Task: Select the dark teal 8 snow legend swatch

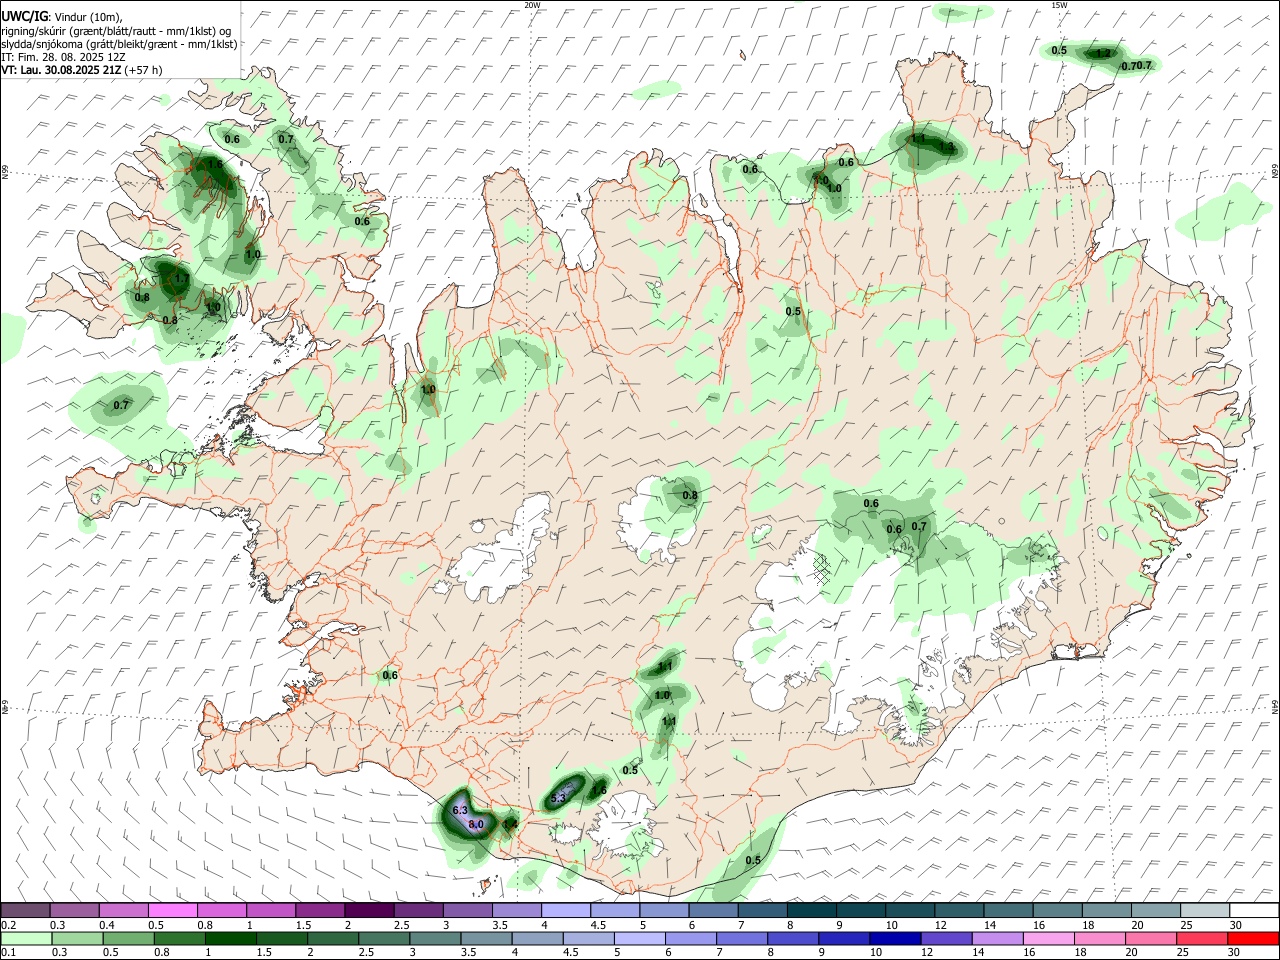Action: point(810,911)
